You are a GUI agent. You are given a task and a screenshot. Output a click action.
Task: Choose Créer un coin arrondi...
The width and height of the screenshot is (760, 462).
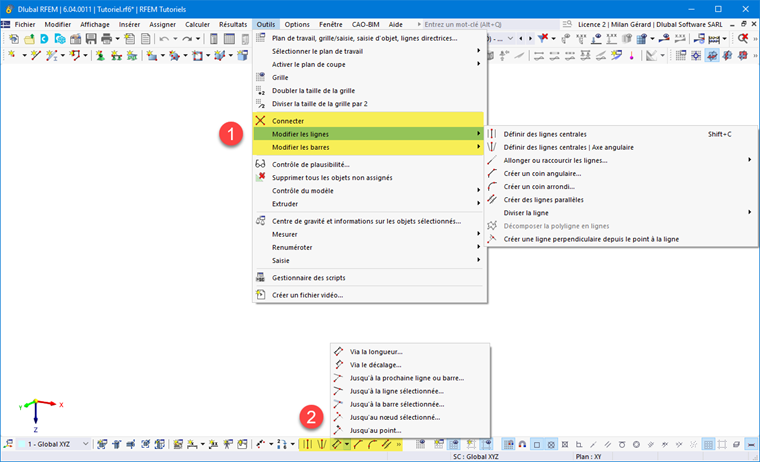(x=539, y=187)
